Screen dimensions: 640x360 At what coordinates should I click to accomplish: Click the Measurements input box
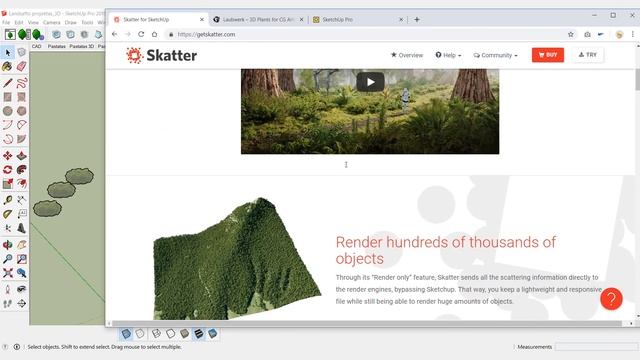(x=596, y=347)
